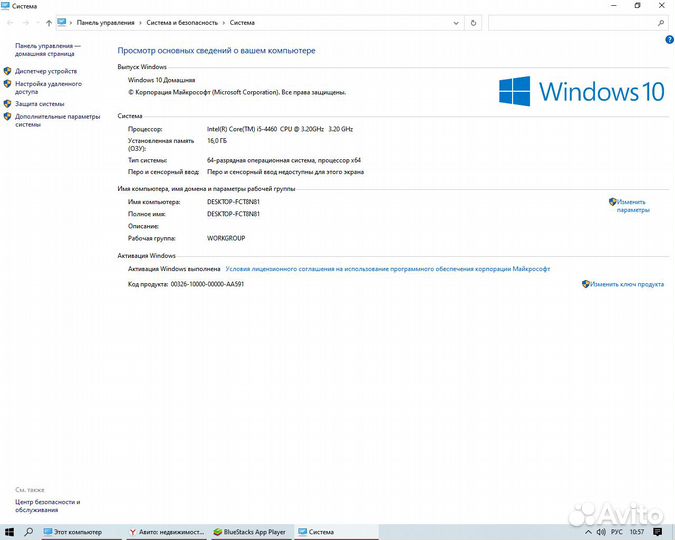Screen dimensions: 675x540
Task: Open Настройка удаленного доступа link
Action: pos(48,87)
